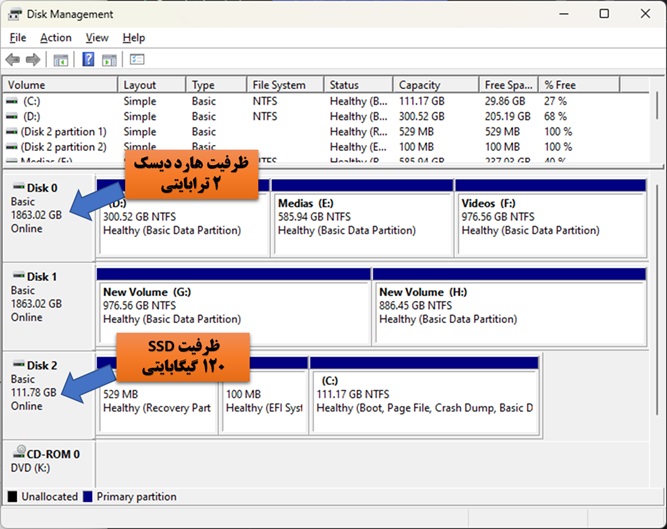Sort by the Free Space column header
The image size is (667, 529).
point(509,85)
